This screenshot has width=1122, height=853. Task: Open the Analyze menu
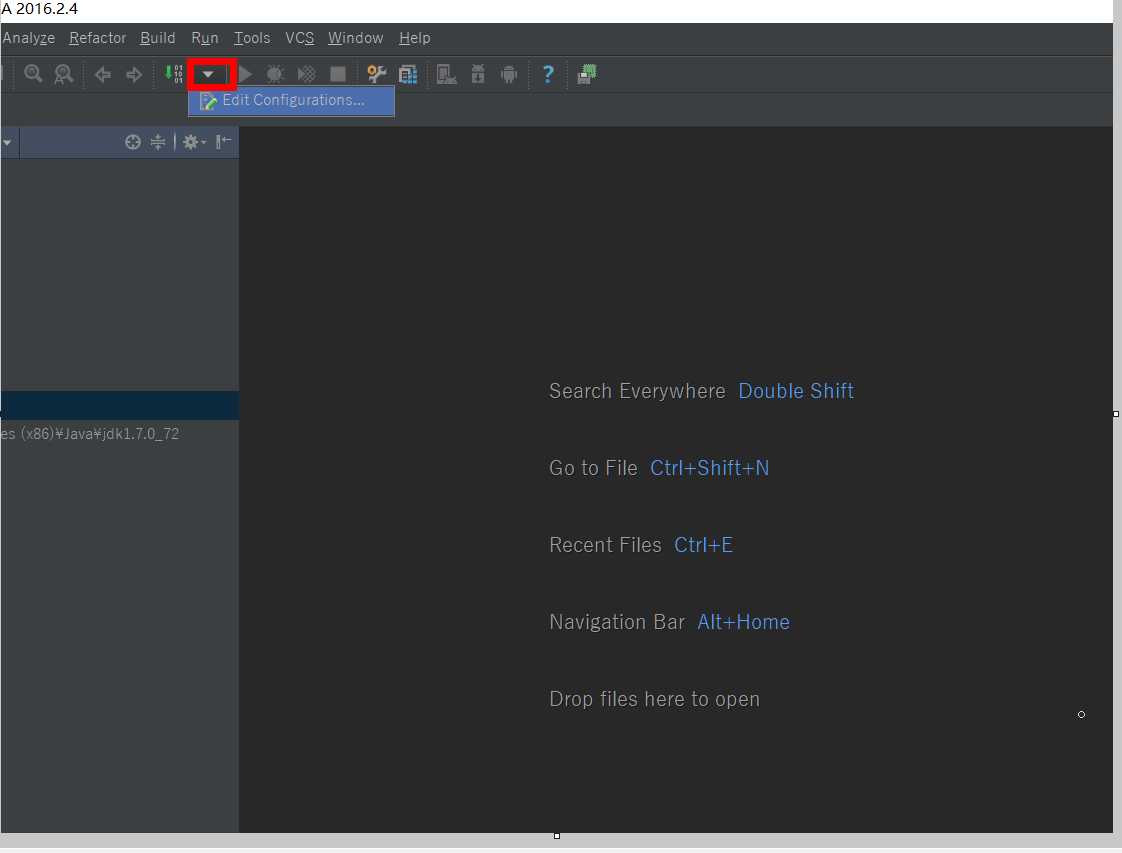click(29, 38)
